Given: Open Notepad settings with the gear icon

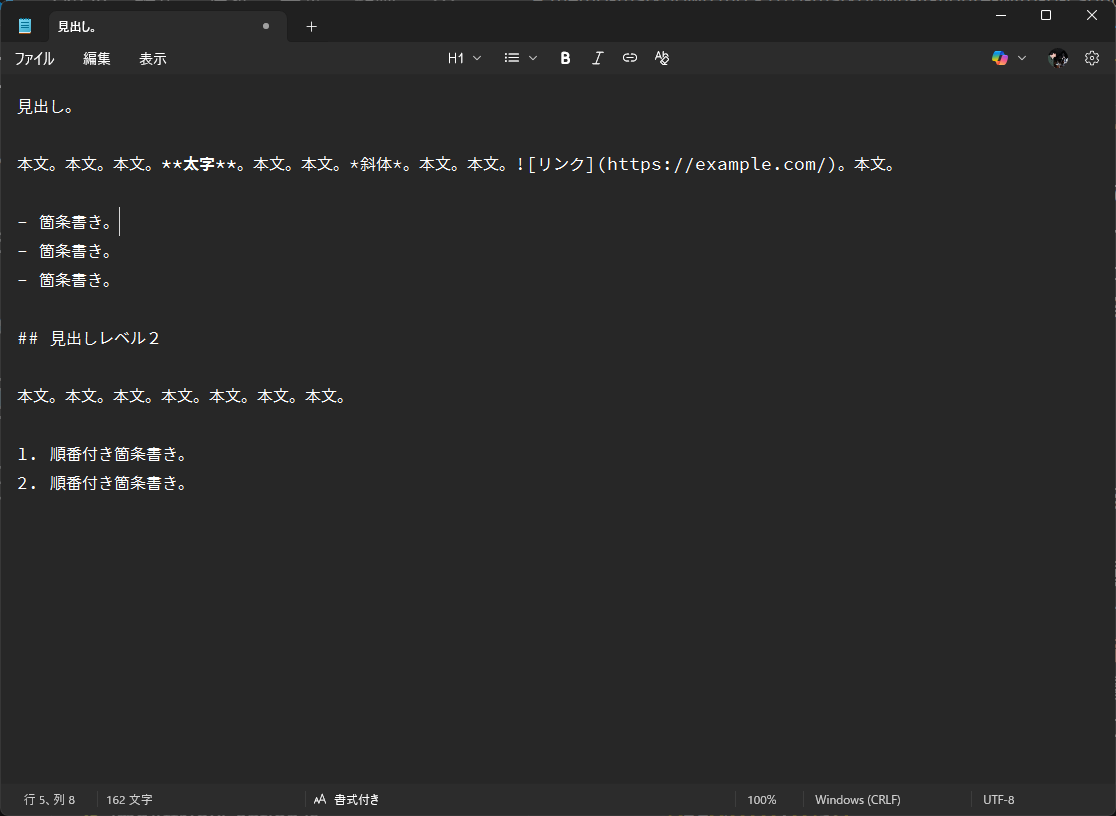Looking at the screenshot, I should point(1092,58).
